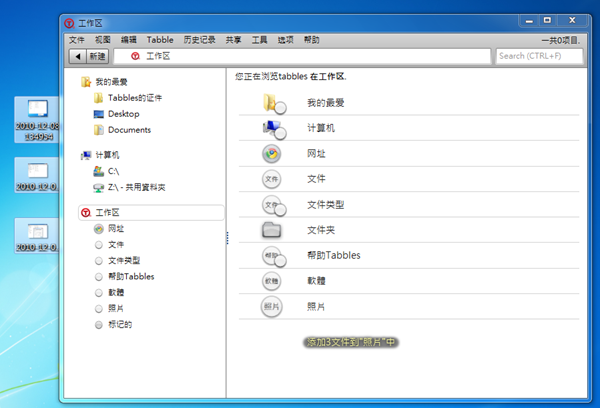Click the Desktop label in sidebar
The image size is (600, 408).
pos(124,114)
